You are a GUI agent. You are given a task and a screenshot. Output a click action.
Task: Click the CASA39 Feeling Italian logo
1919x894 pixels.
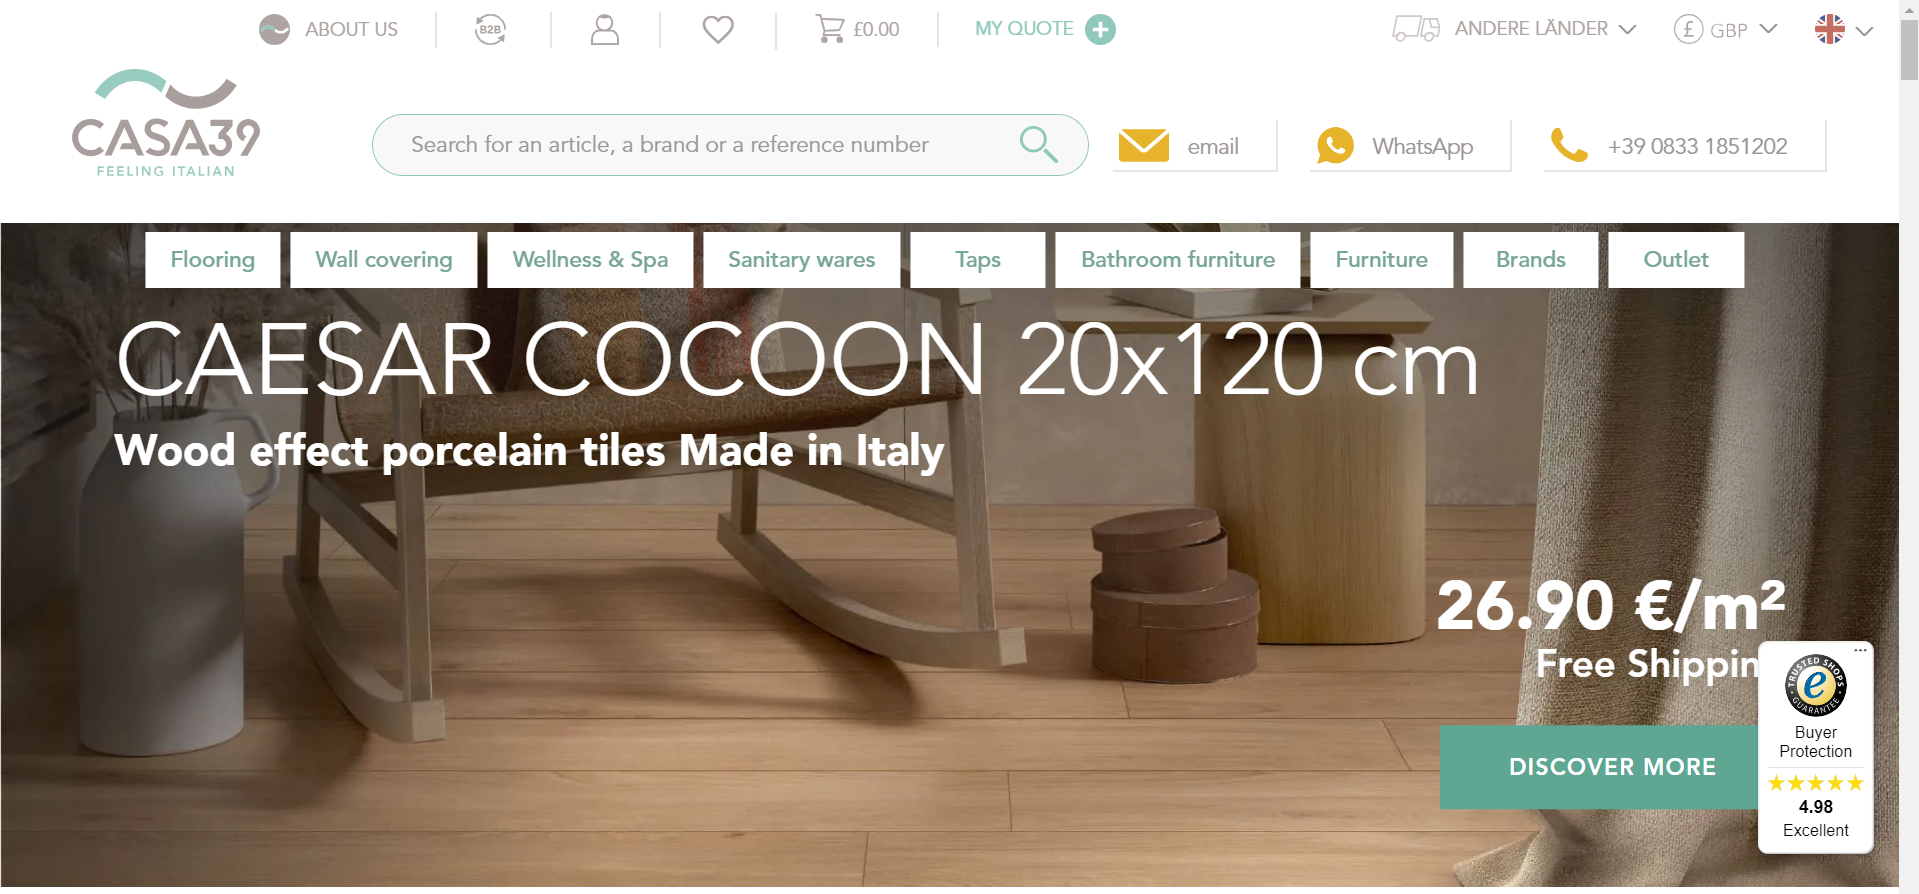pos(166,124)
